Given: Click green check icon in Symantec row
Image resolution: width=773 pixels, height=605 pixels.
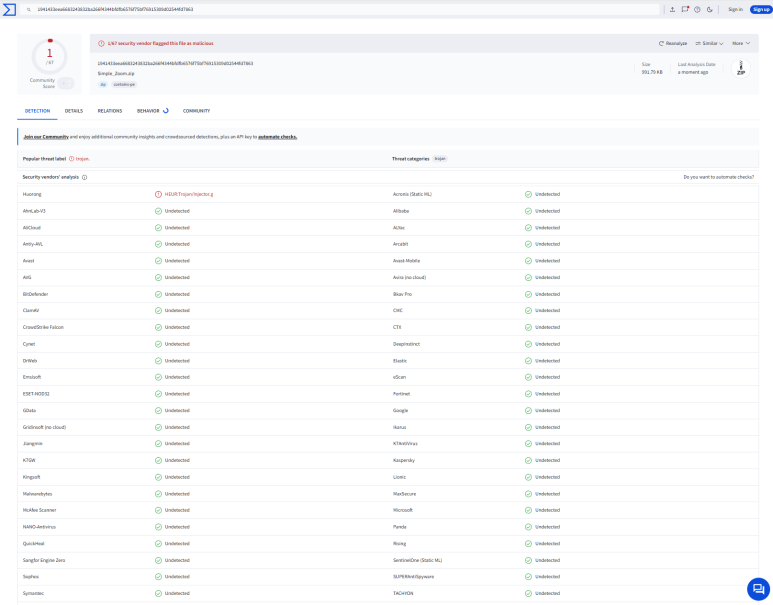Looking at the screenshot, I should tap(158, 593).
